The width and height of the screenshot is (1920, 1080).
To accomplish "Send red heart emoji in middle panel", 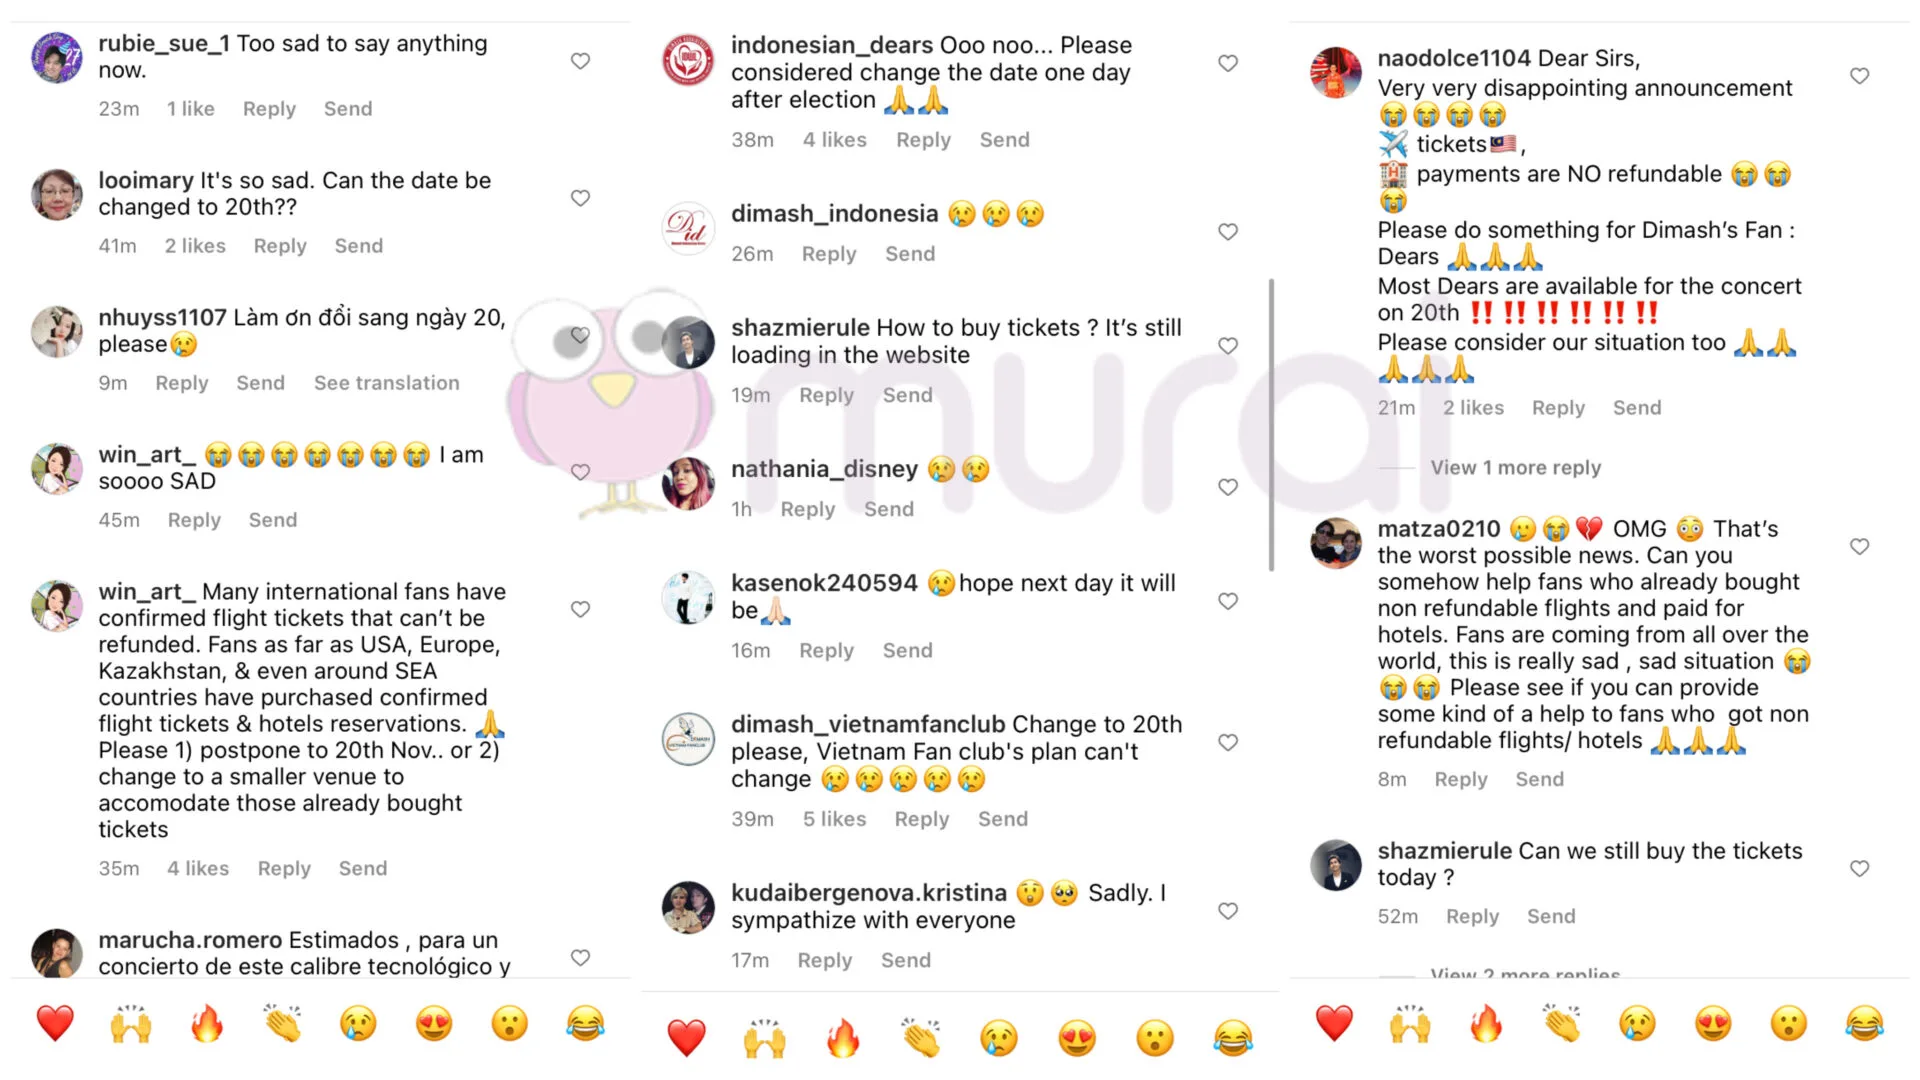I will pos(687,1038).
